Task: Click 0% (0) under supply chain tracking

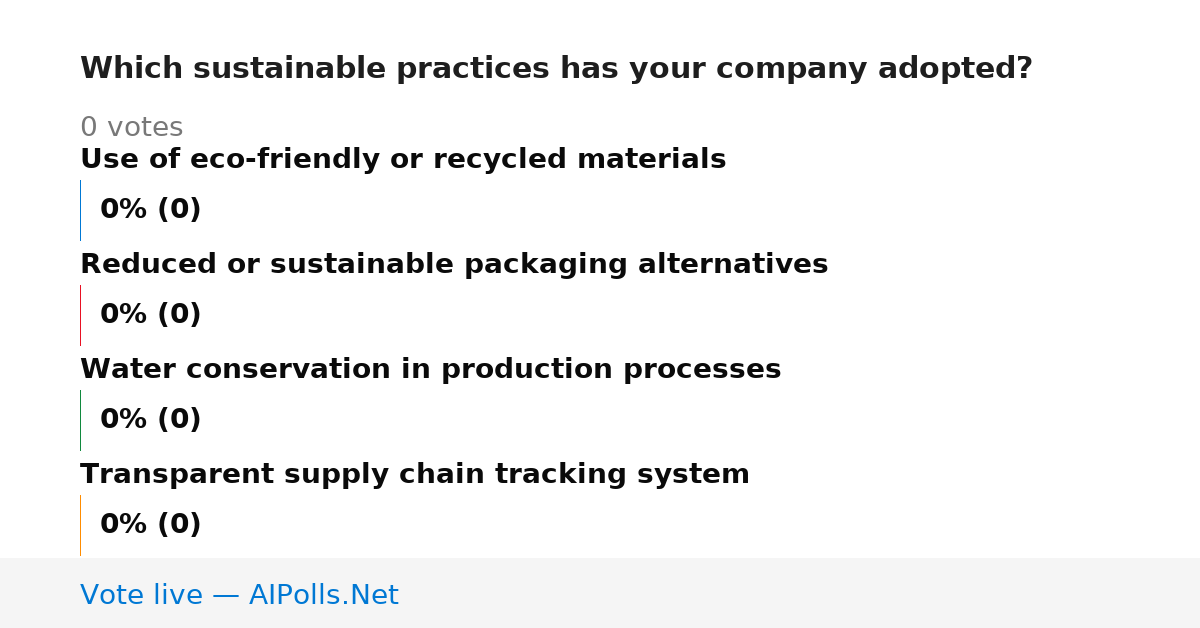Action: click(x=150, y=525)
